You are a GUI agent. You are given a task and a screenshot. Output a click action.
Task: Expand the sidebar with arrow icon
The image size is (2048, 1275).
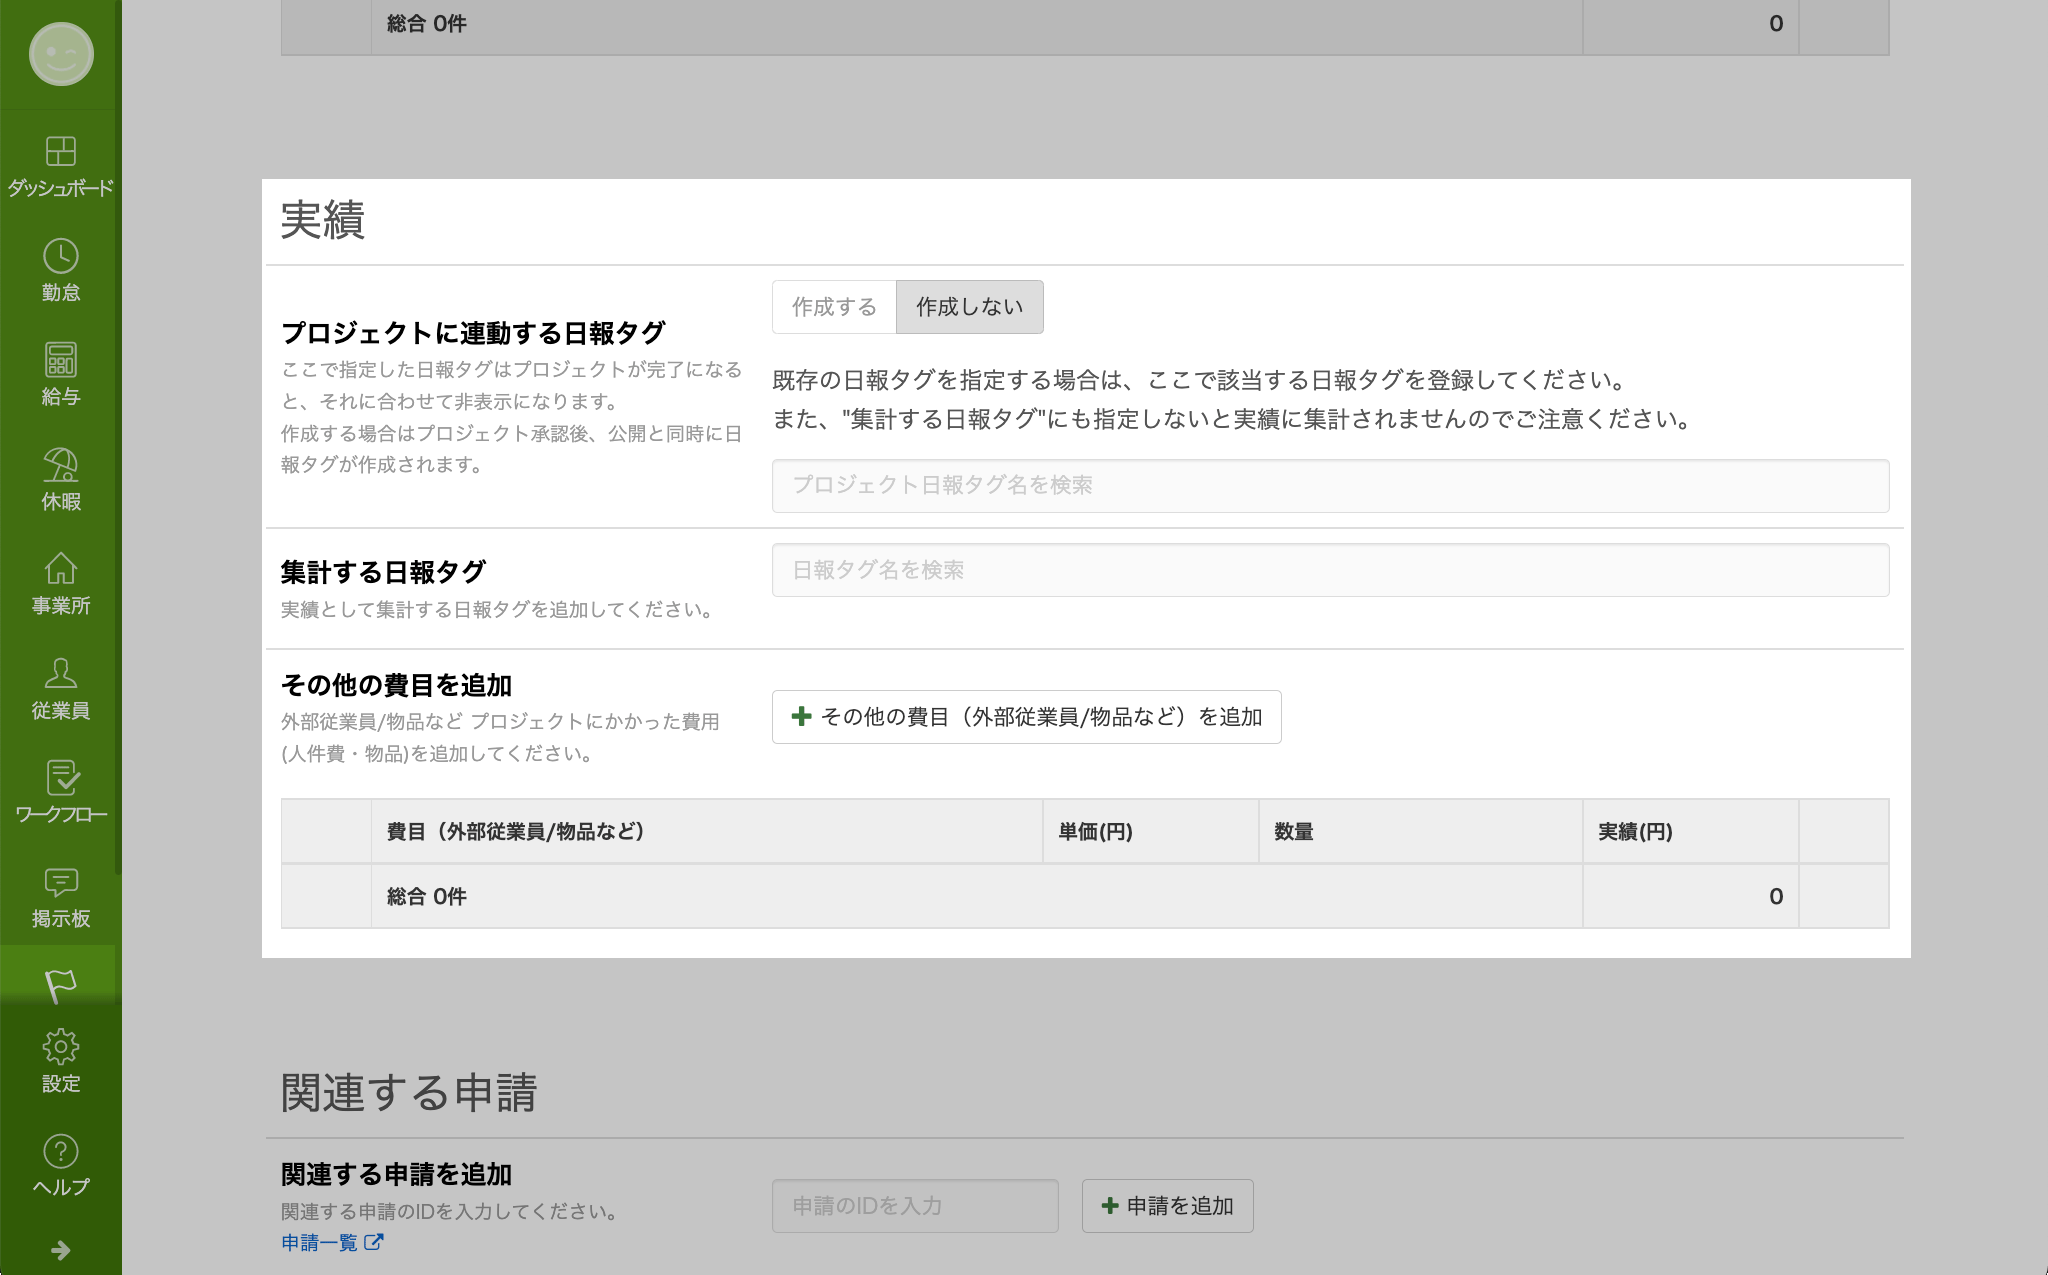pyautogui.click(x=60, y=1250)
